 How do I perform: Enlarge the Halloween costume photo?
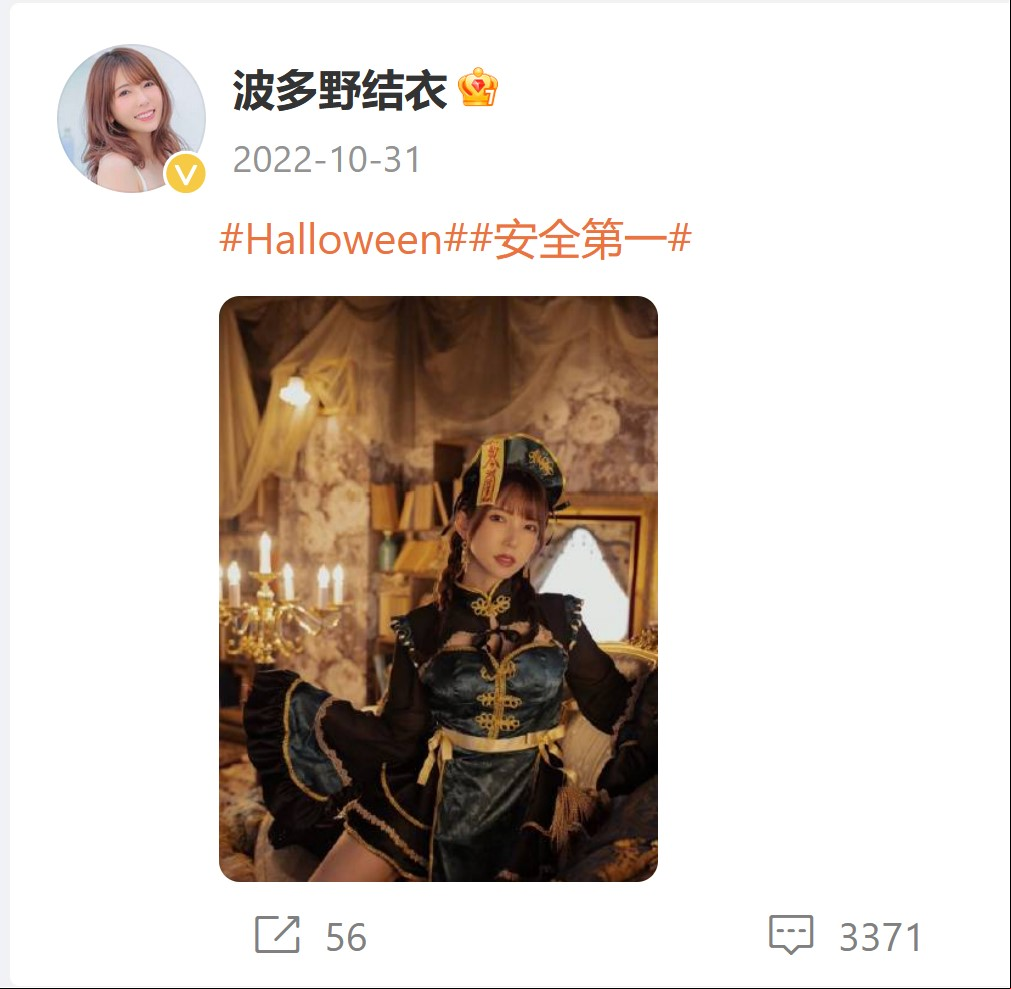click(x=438, y=589)
